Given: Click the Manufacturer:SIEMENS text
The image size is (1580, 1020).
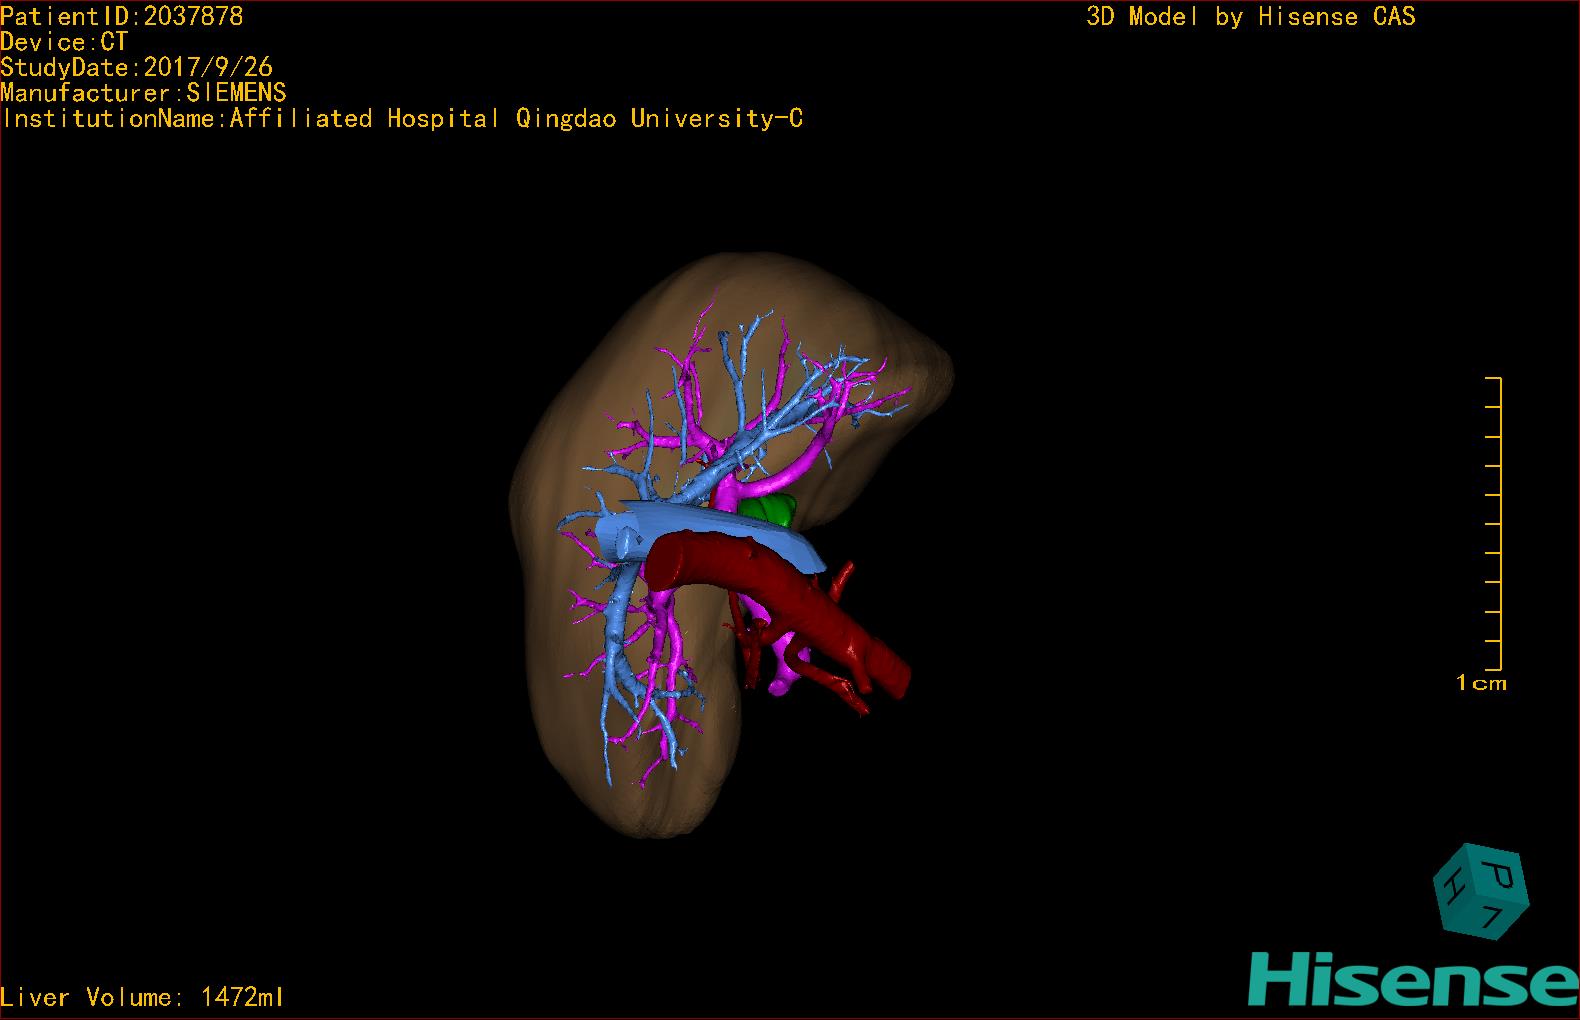Looking at the screenshot, I should click(x=144, y=93).
